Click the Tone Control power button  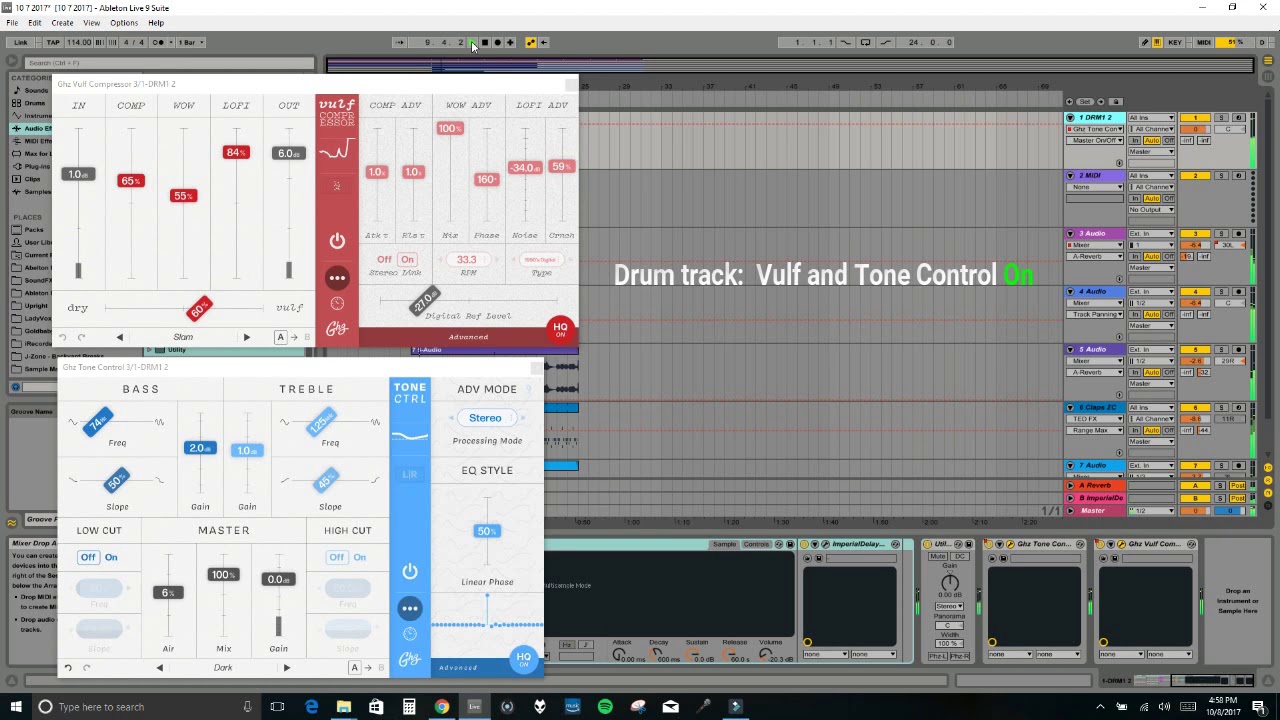coord(410,571)
